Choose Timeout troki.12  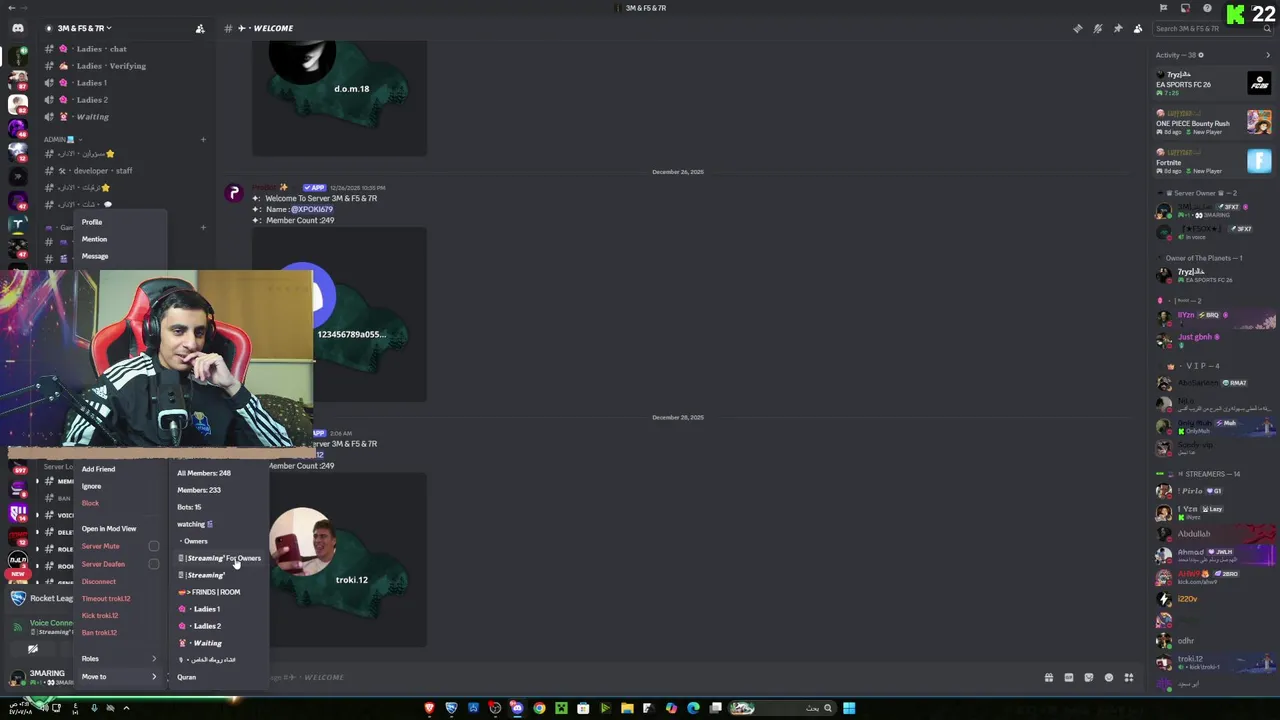point(106,598)
